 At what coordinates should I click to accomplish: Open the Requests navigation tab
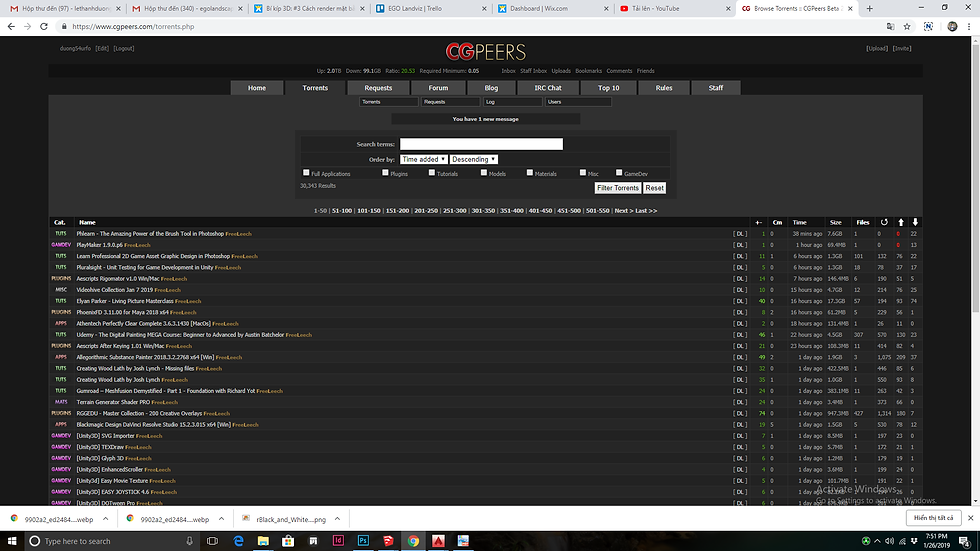(378, 88)
